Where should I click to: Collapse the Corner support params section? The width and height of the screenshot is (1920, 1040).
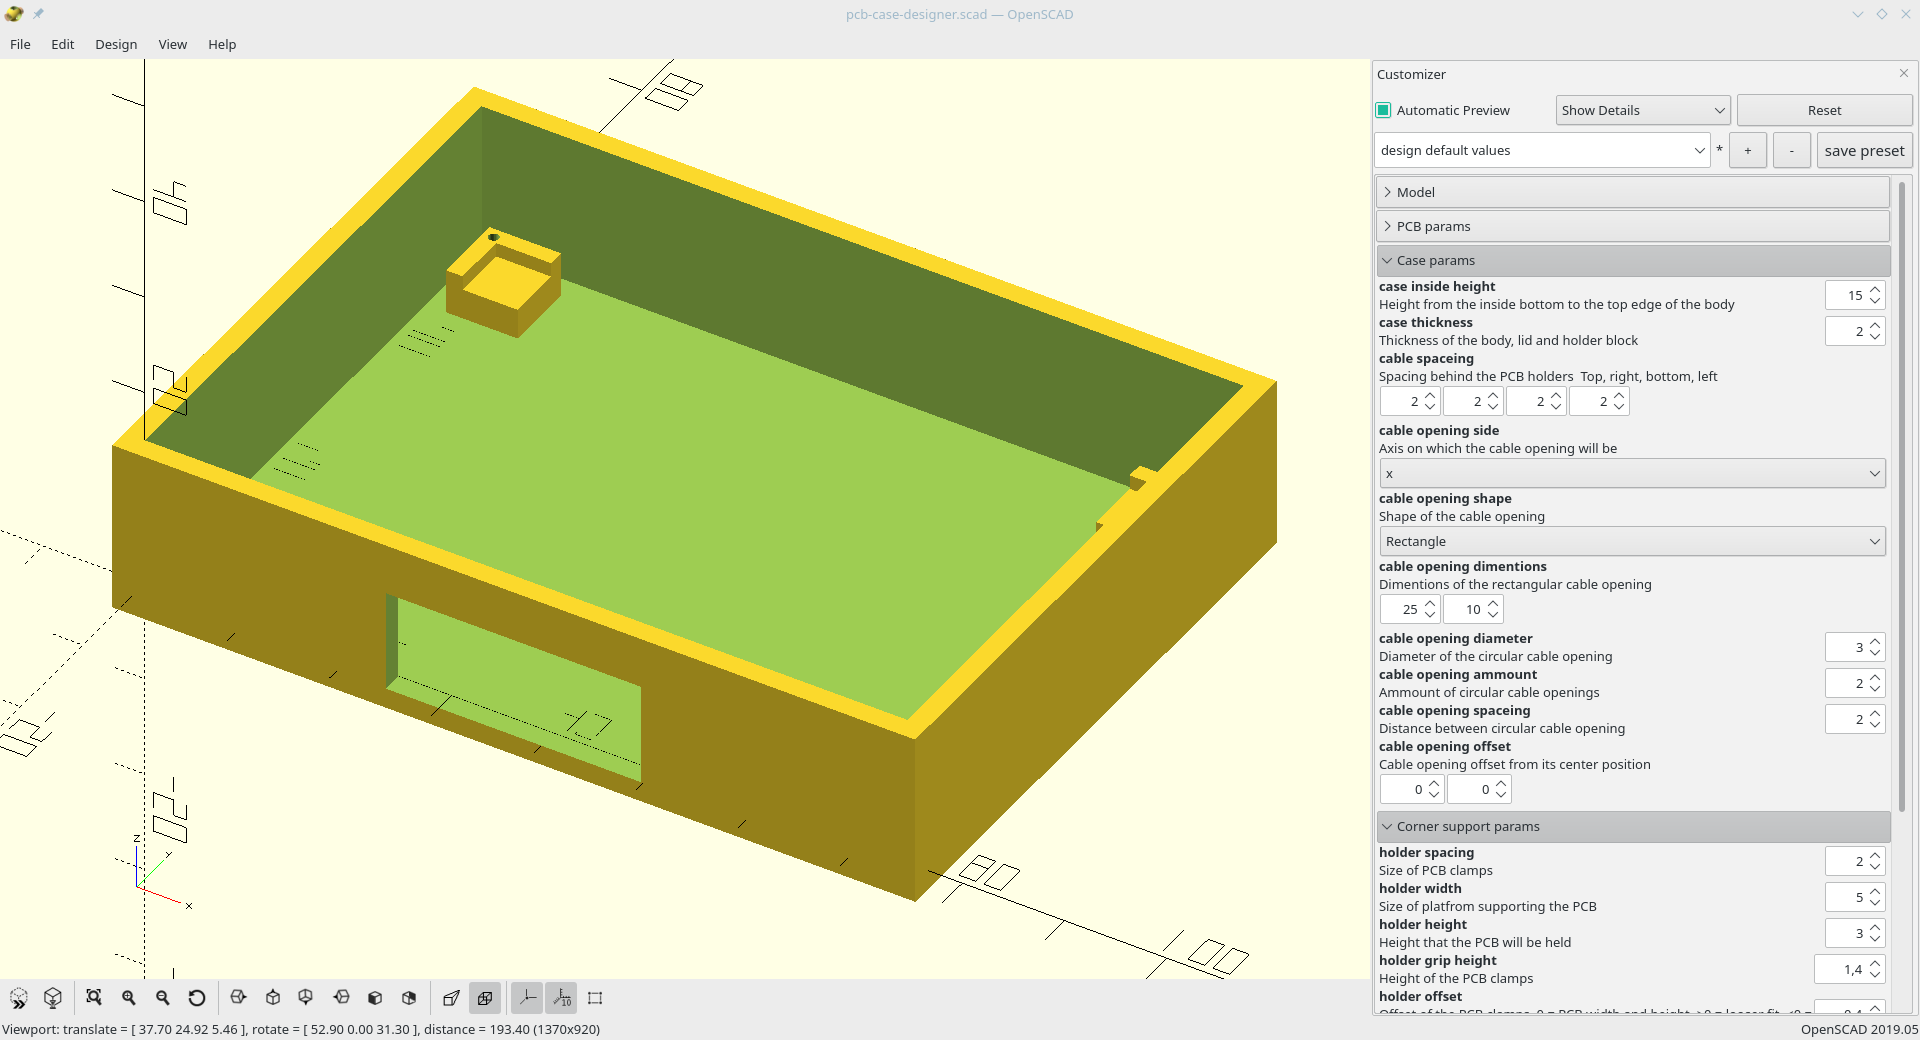click(x=1633, y=826)
